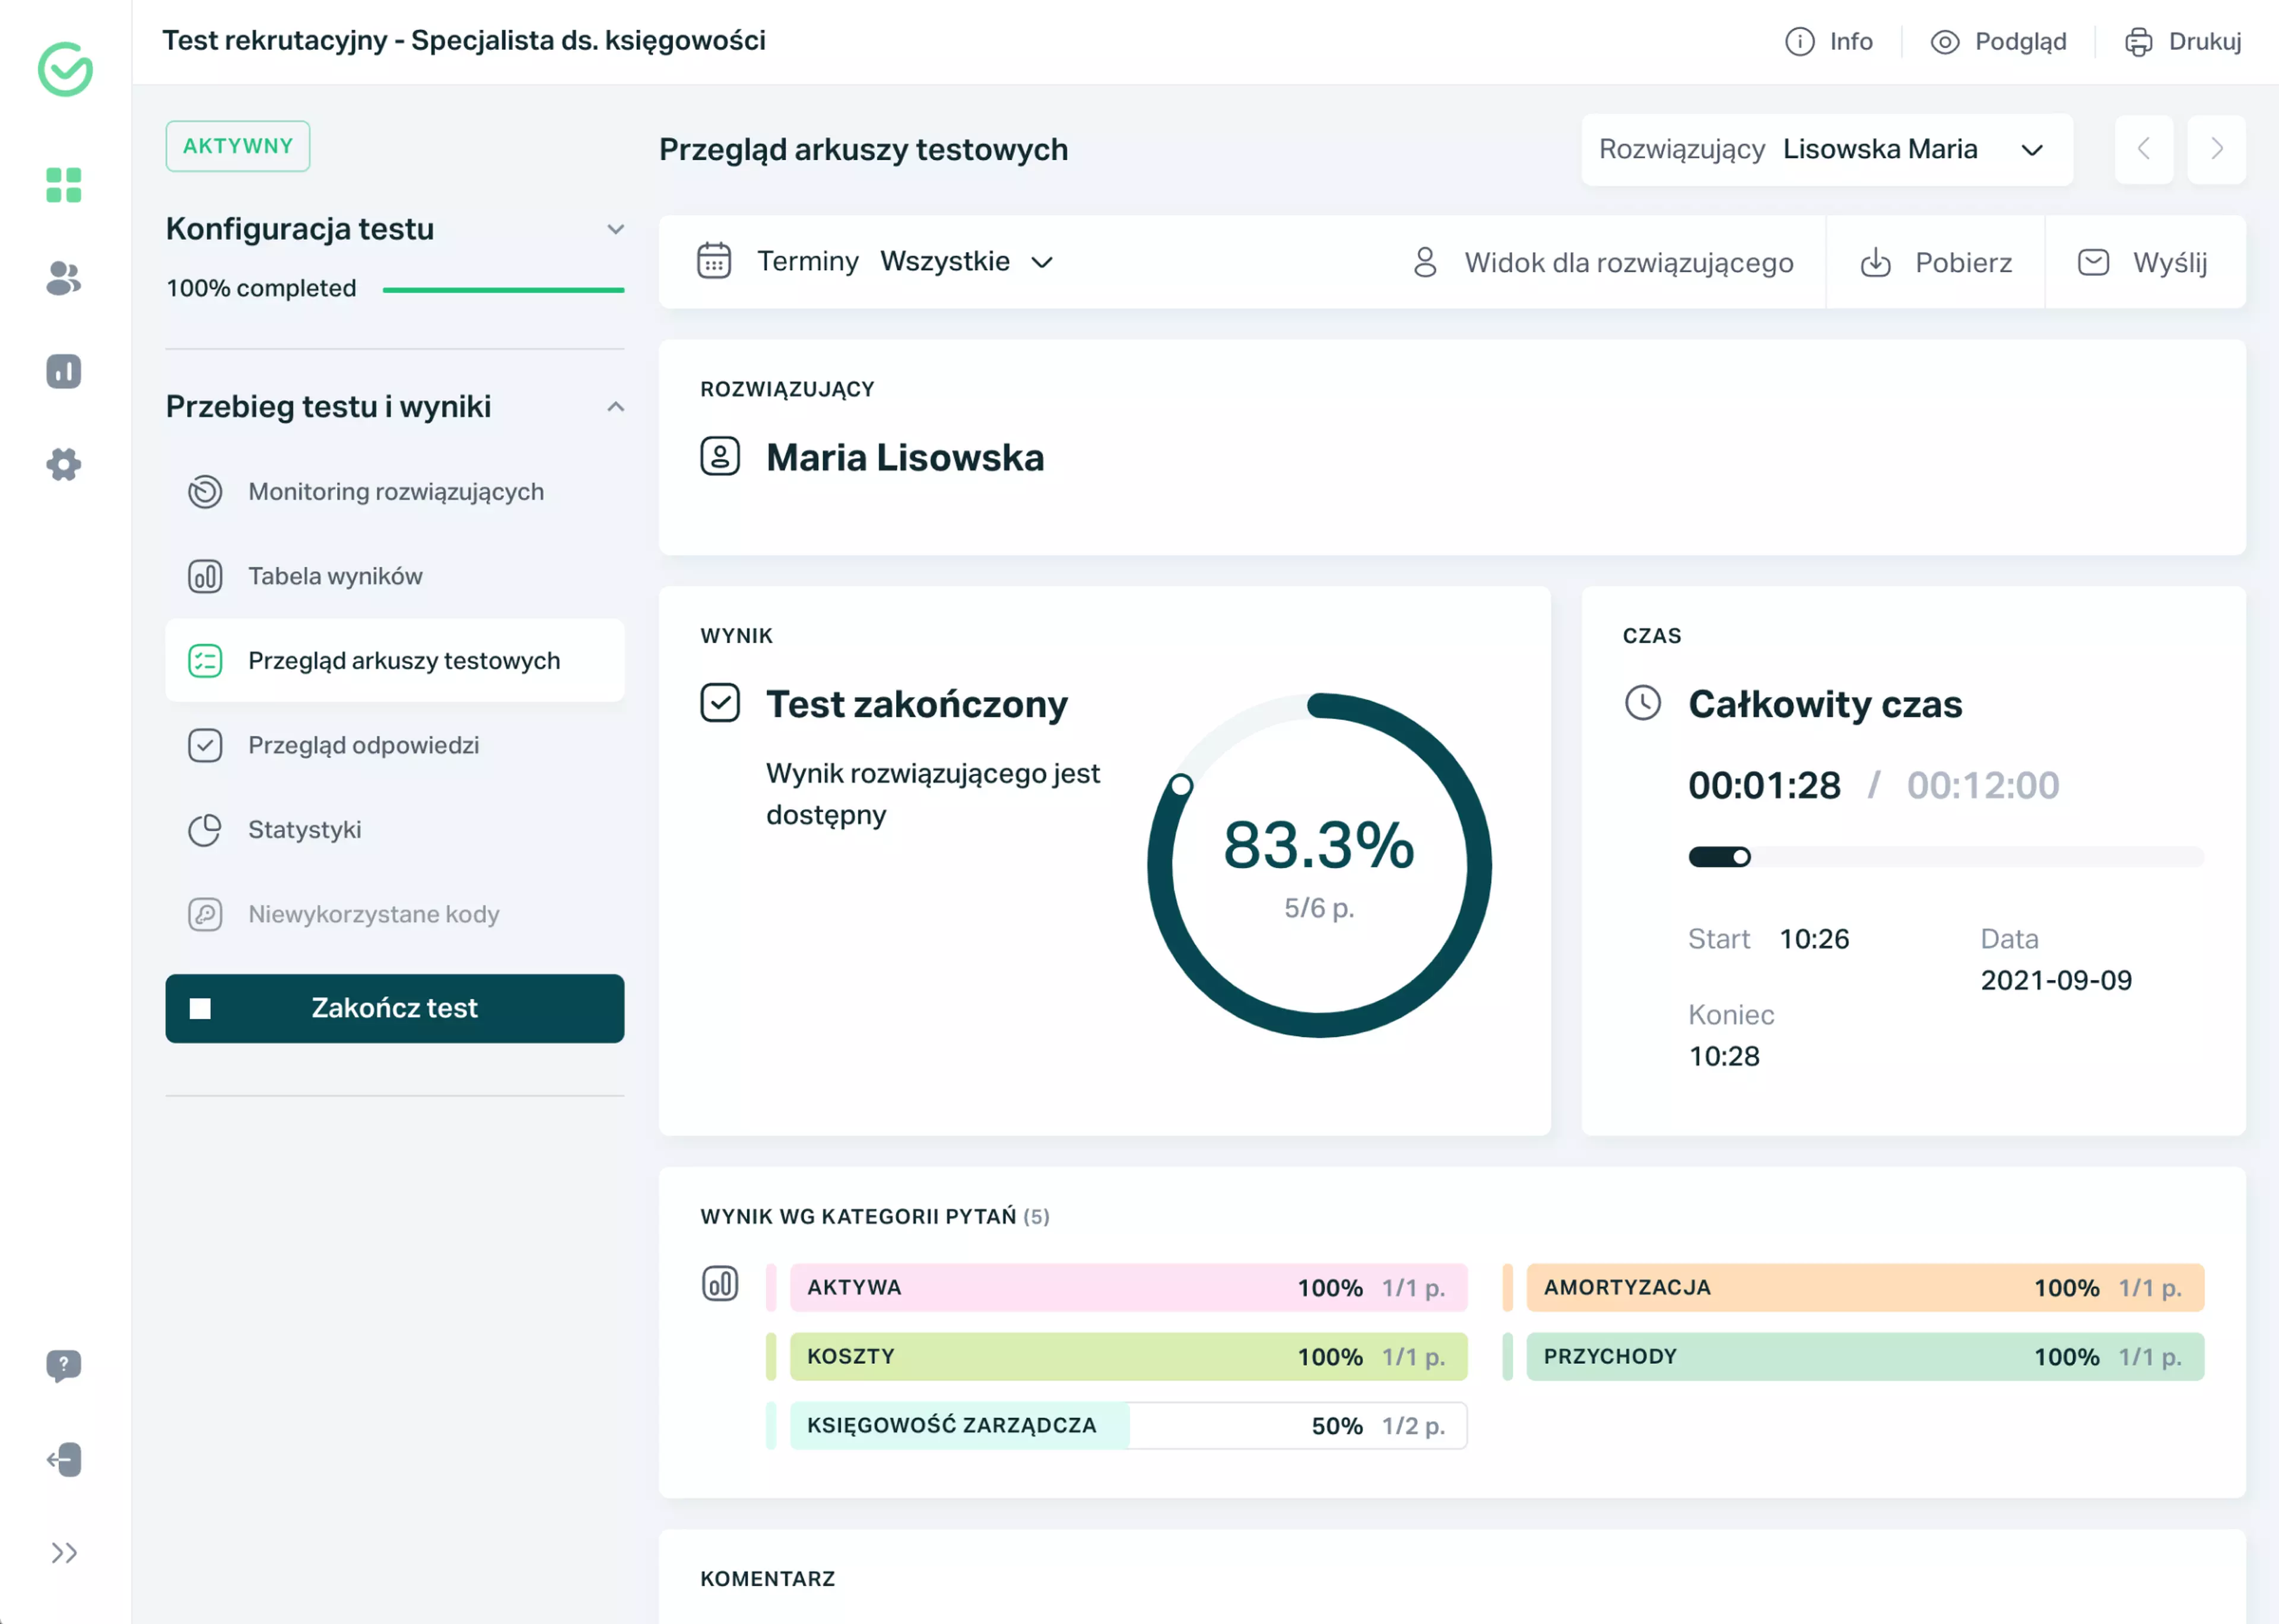Collapse Przebieg testu i wyniki chevron
Image resolution: width=2279 pixels, height=1624 pixels.
616,406
